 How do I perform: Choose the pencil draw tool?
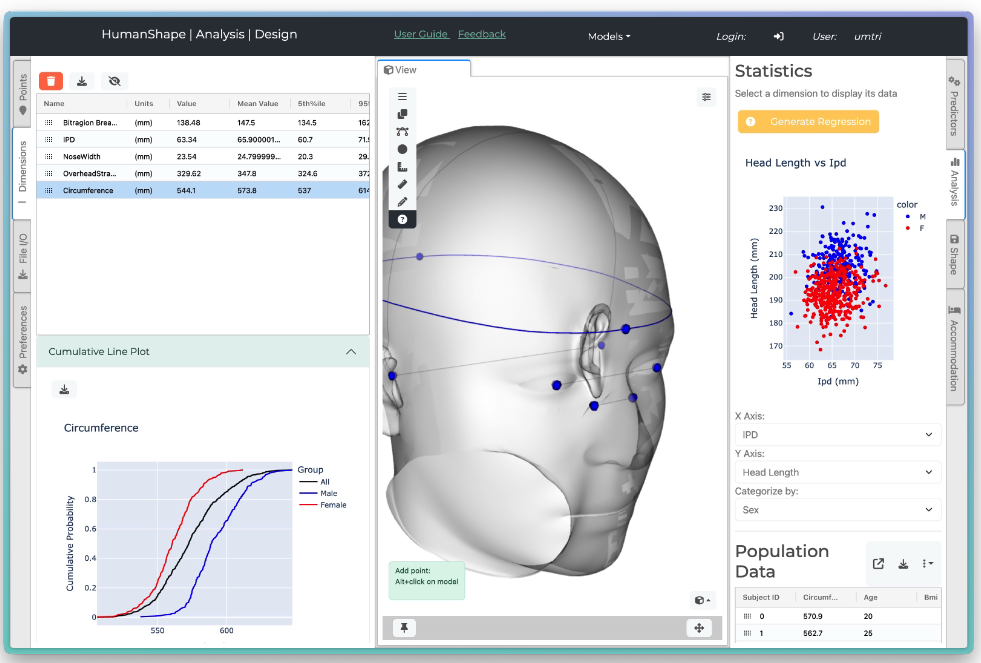[x=402, y=202]
